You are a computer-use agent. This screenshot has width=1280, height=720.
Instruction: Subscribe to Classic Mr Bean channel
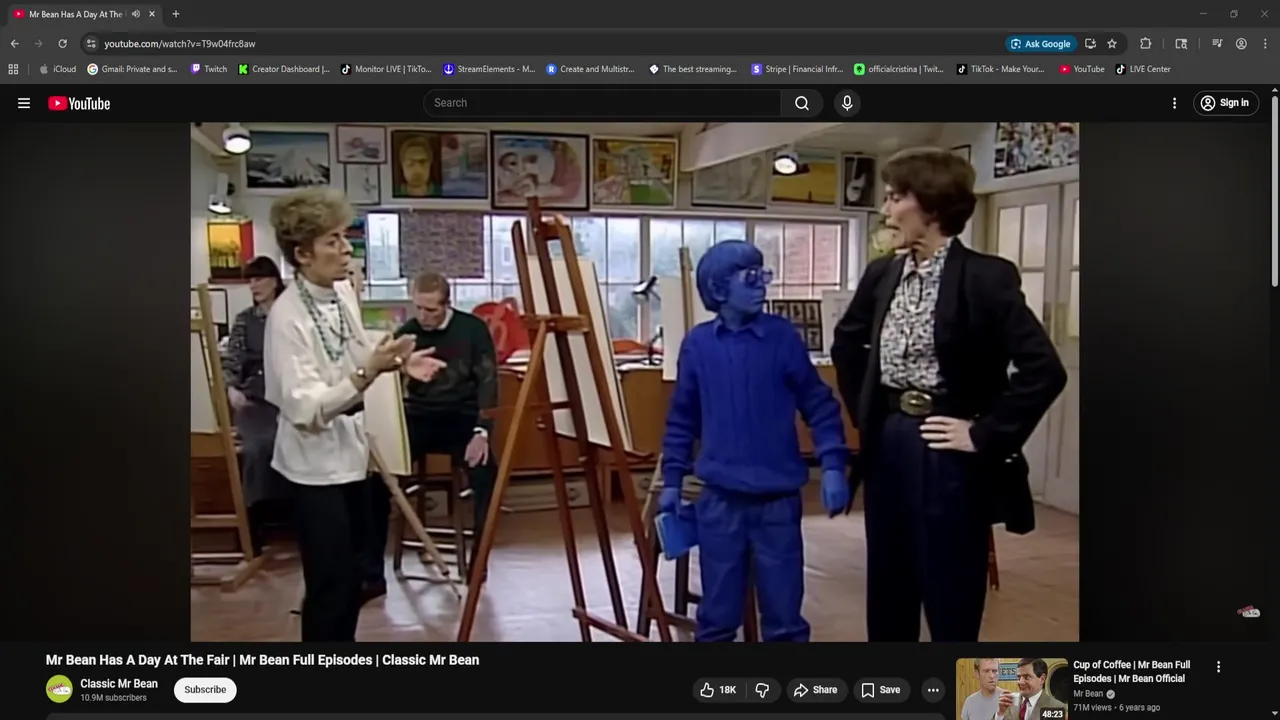pos(205,690)
